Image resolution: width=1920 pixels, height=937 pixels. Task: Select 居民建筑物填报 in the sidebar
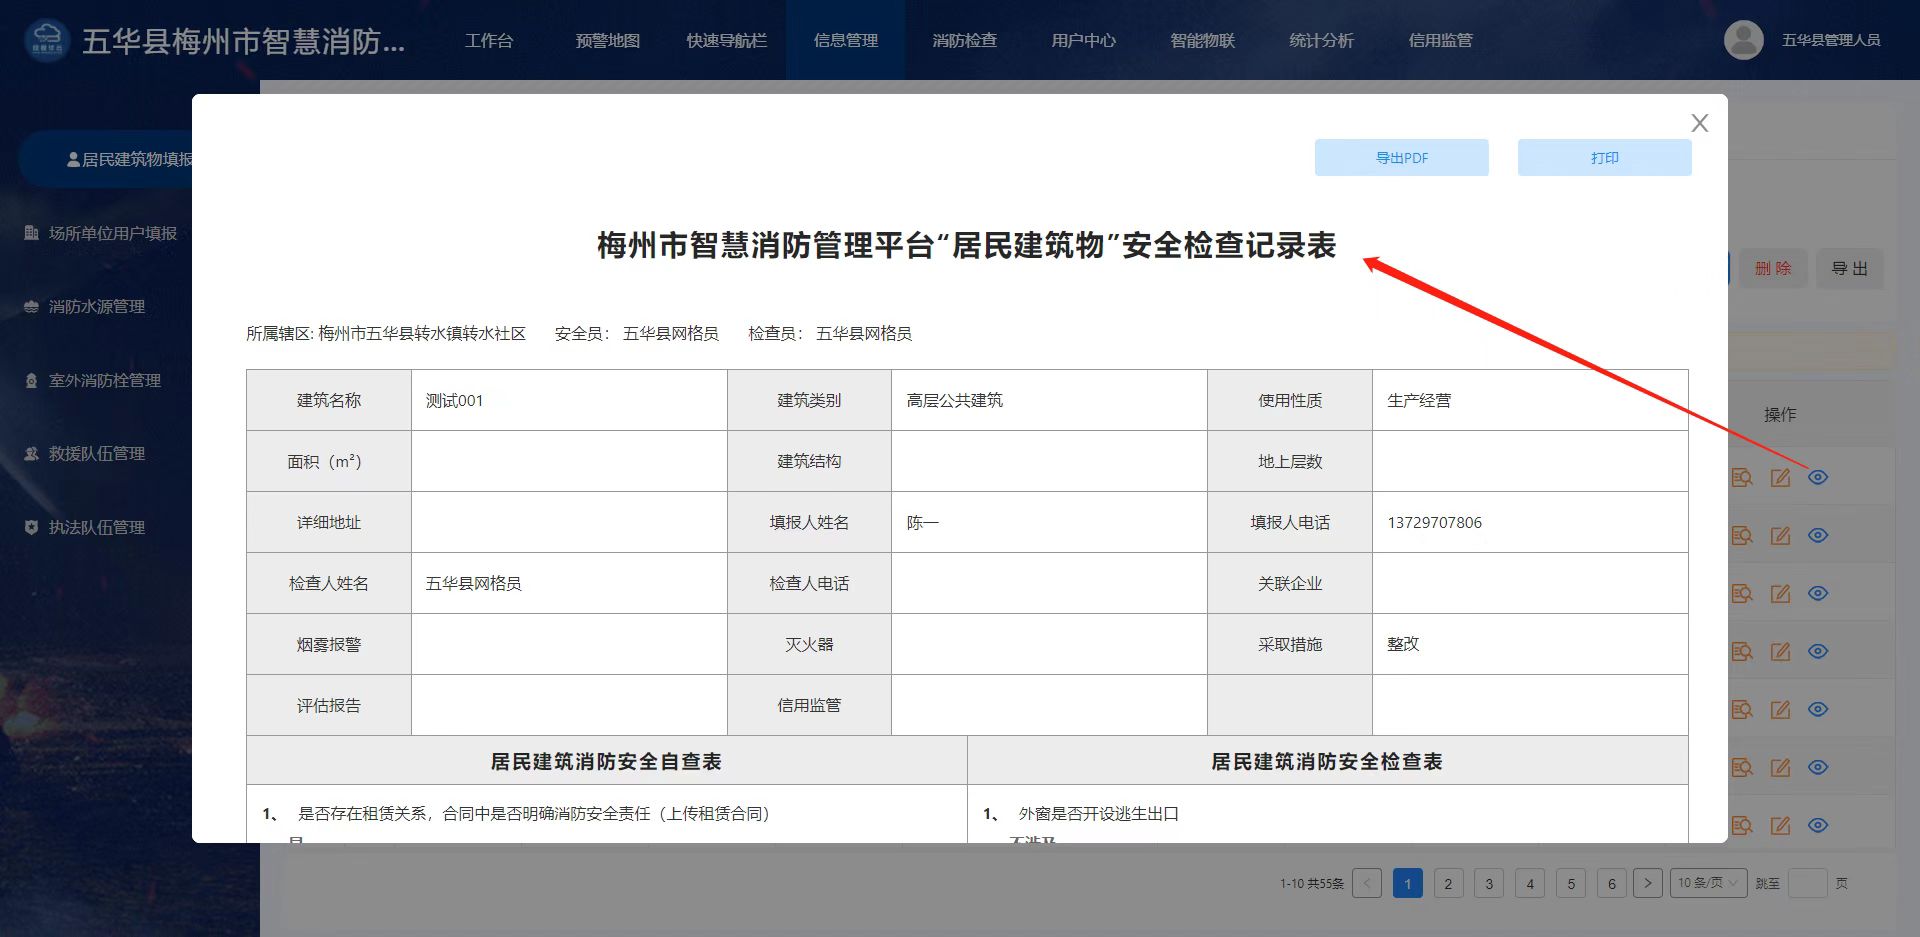129,159
